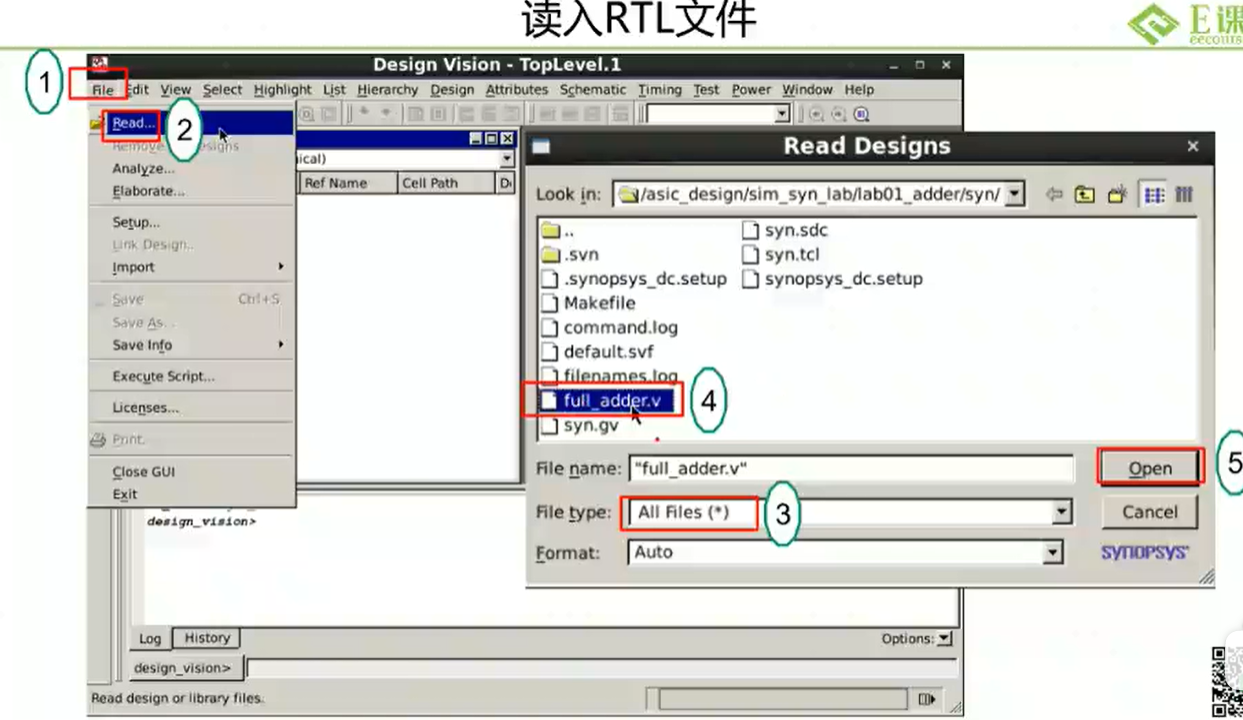
Task: Select file default.svf
Action: [597, 352]
